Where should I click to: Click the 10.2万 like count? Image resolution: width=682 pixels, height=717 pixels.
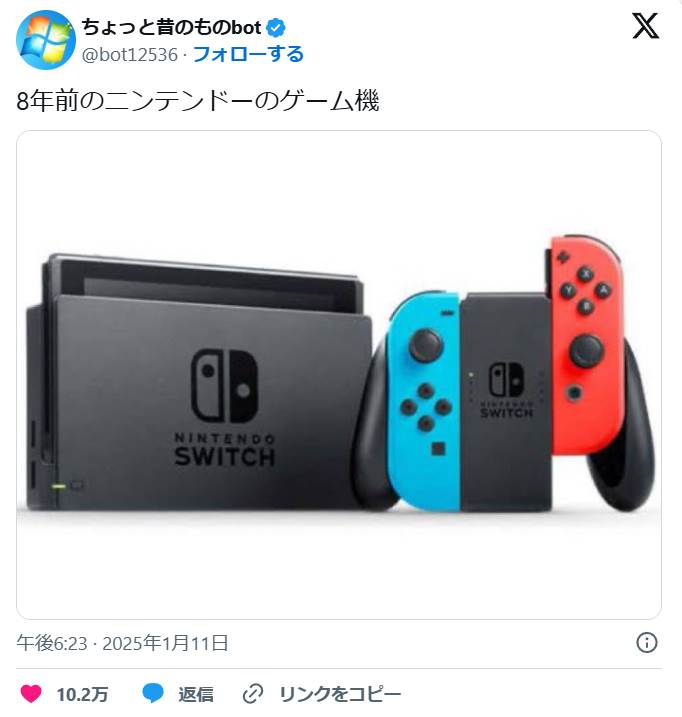(x=82, y=694)
